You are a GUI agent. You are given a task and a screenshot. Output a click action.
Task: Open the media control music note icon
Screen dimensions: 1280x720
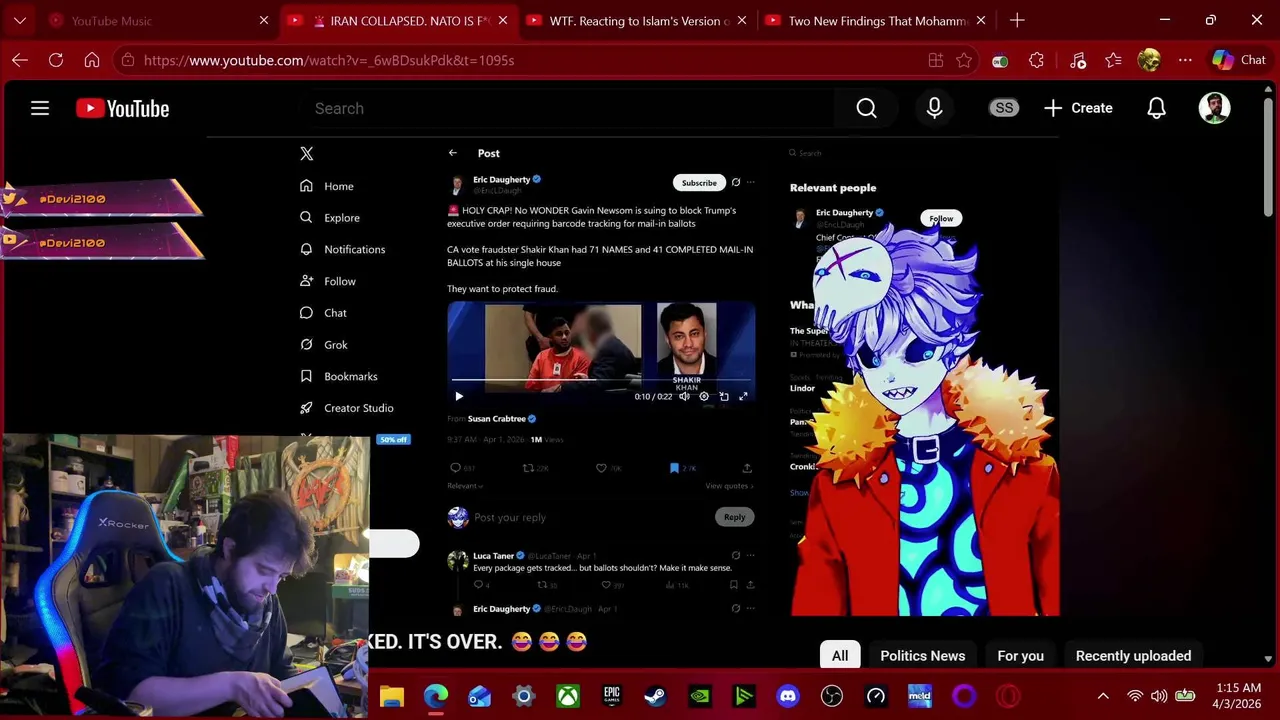pos(1078,60)
